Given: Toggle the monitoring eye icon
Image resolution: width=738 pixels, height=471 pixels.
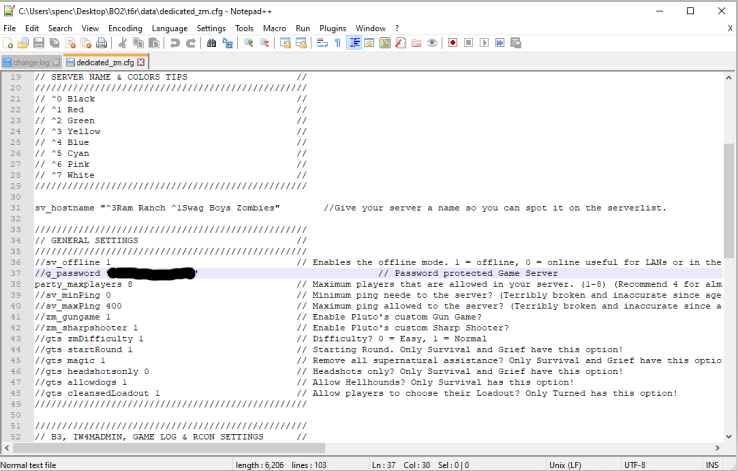Looking at the screenshot, I should pyautogui.click(x=432, y=43).
